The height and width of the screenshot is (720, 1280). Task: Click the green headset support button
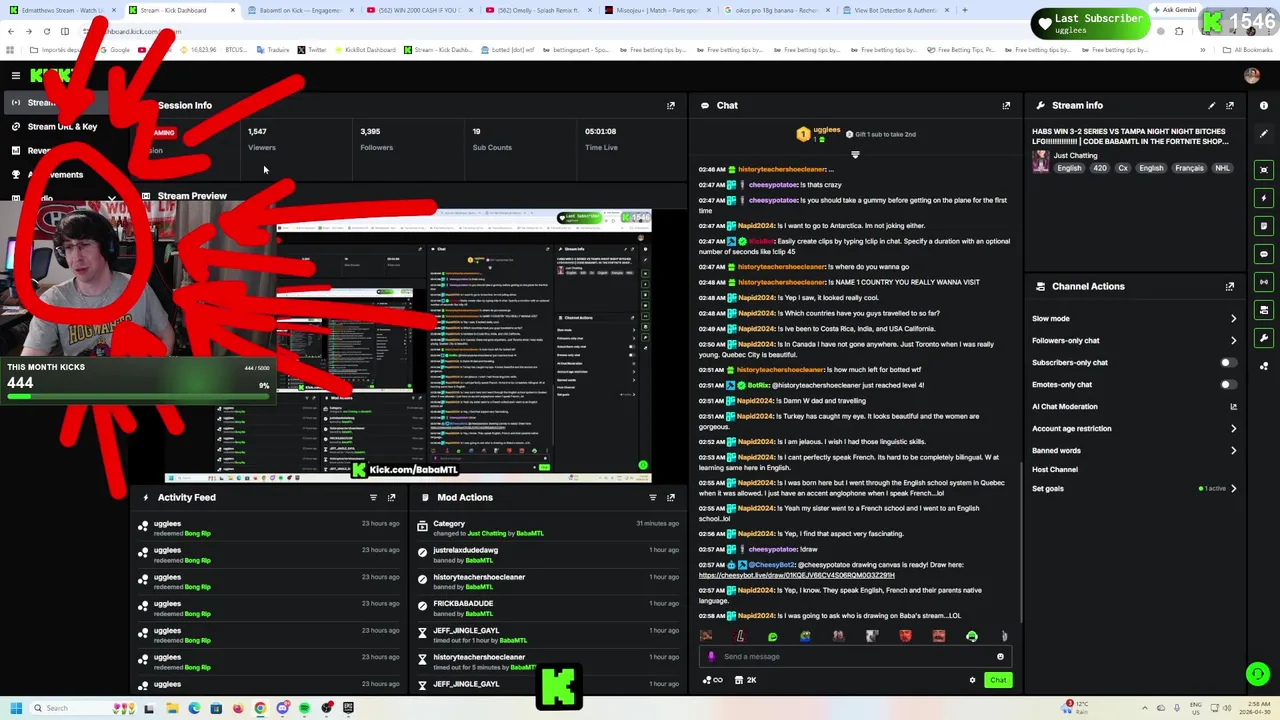pos(1258,675)
